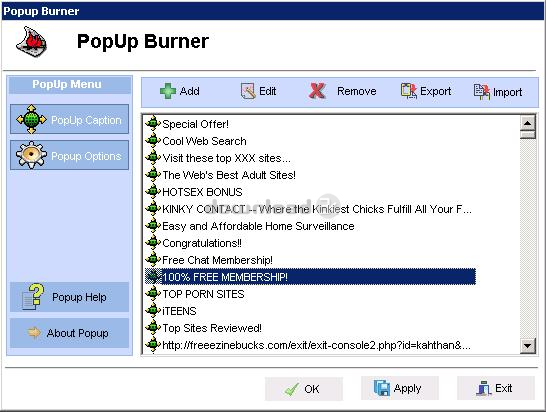Click the gear icon beside Popup Options
Viewport: 546px width, 412px height.
[31, 155]
